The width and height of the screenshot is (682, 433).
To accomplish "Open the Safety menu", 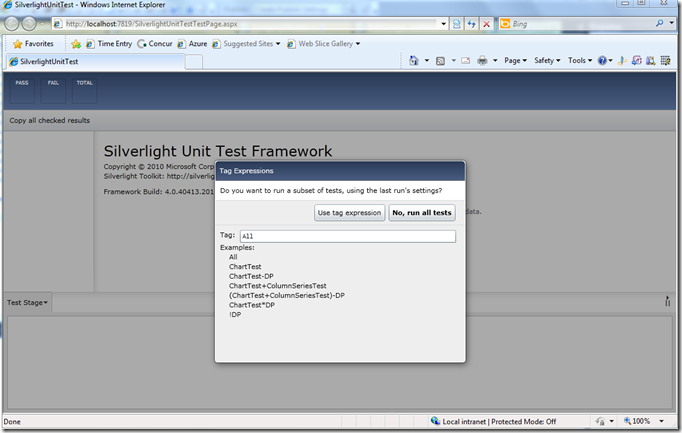I will point(547,61).
